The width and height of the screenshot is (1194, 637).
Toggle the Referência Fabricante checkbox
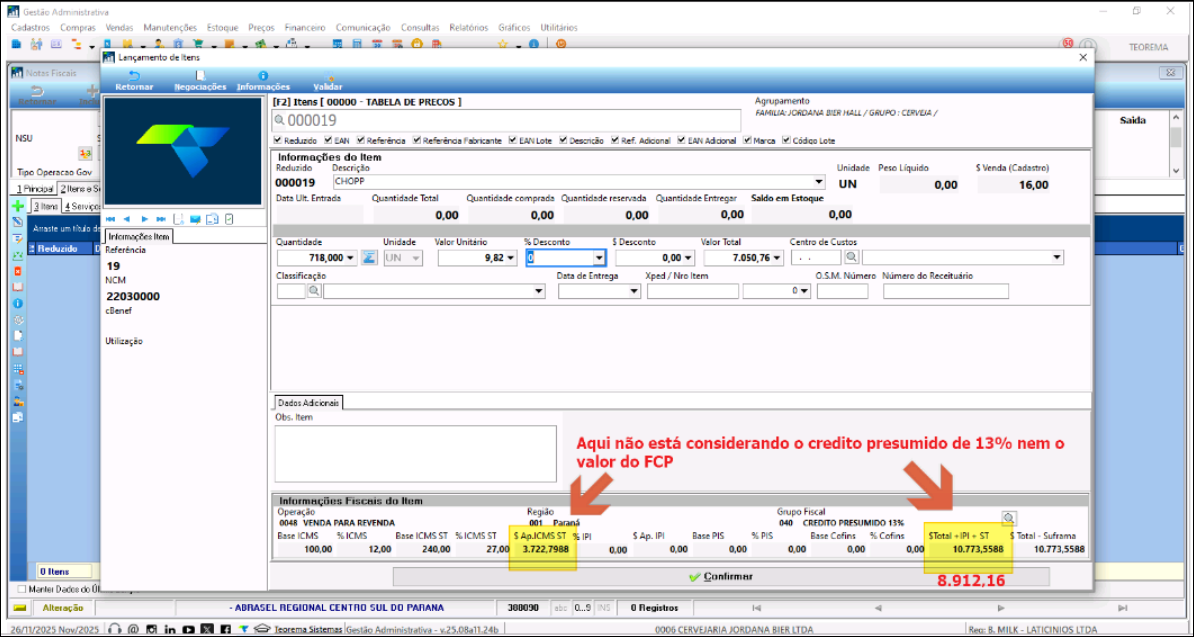tap(417, 141)
